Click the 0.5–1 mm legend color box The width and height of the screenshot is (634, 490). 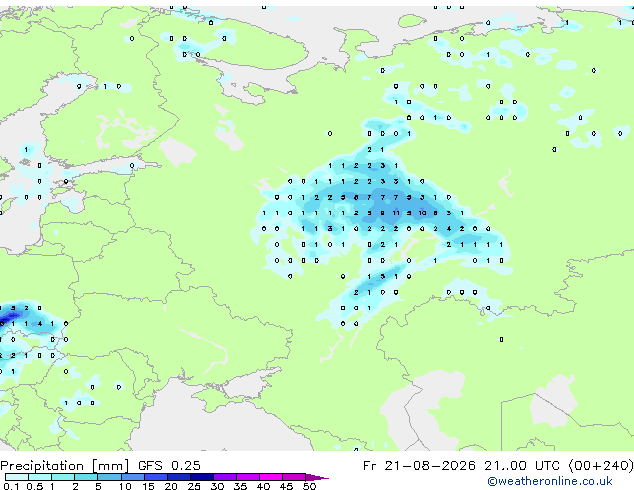click(x=40, y=477)
